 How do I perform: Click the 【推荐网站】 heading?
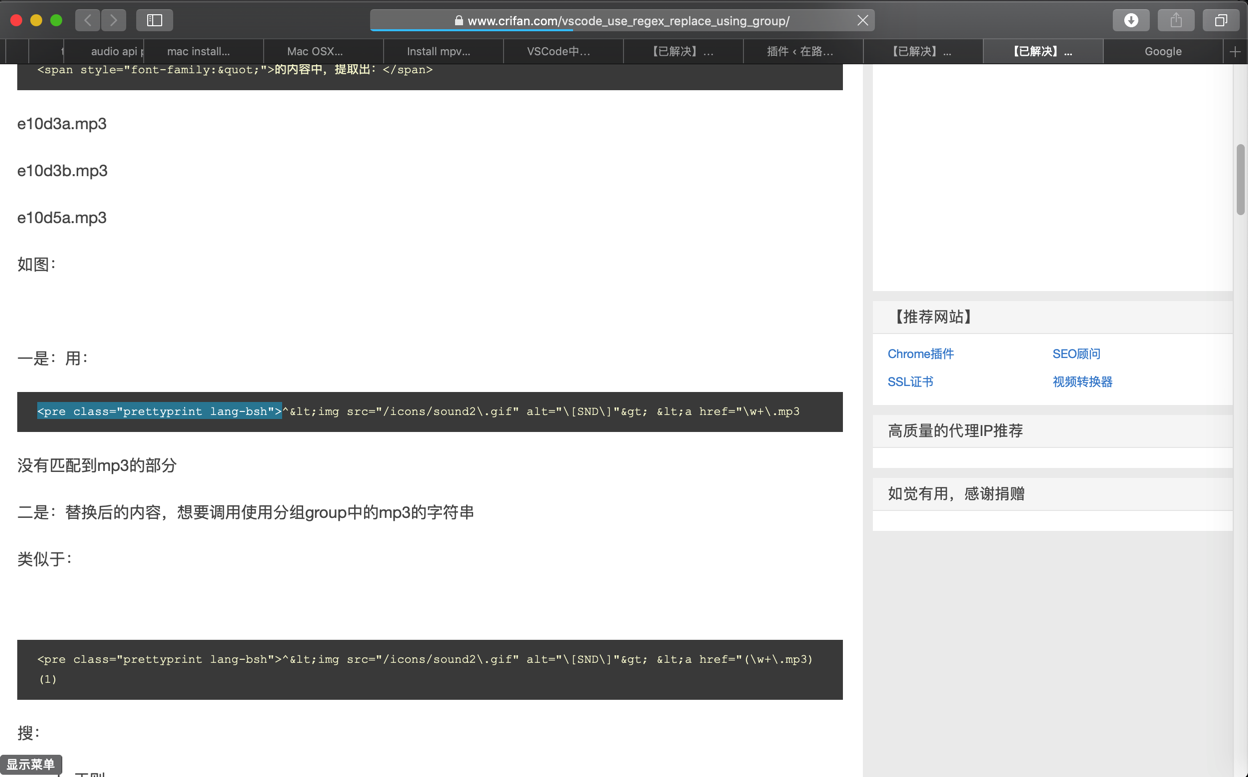click(x=931, y=317)
